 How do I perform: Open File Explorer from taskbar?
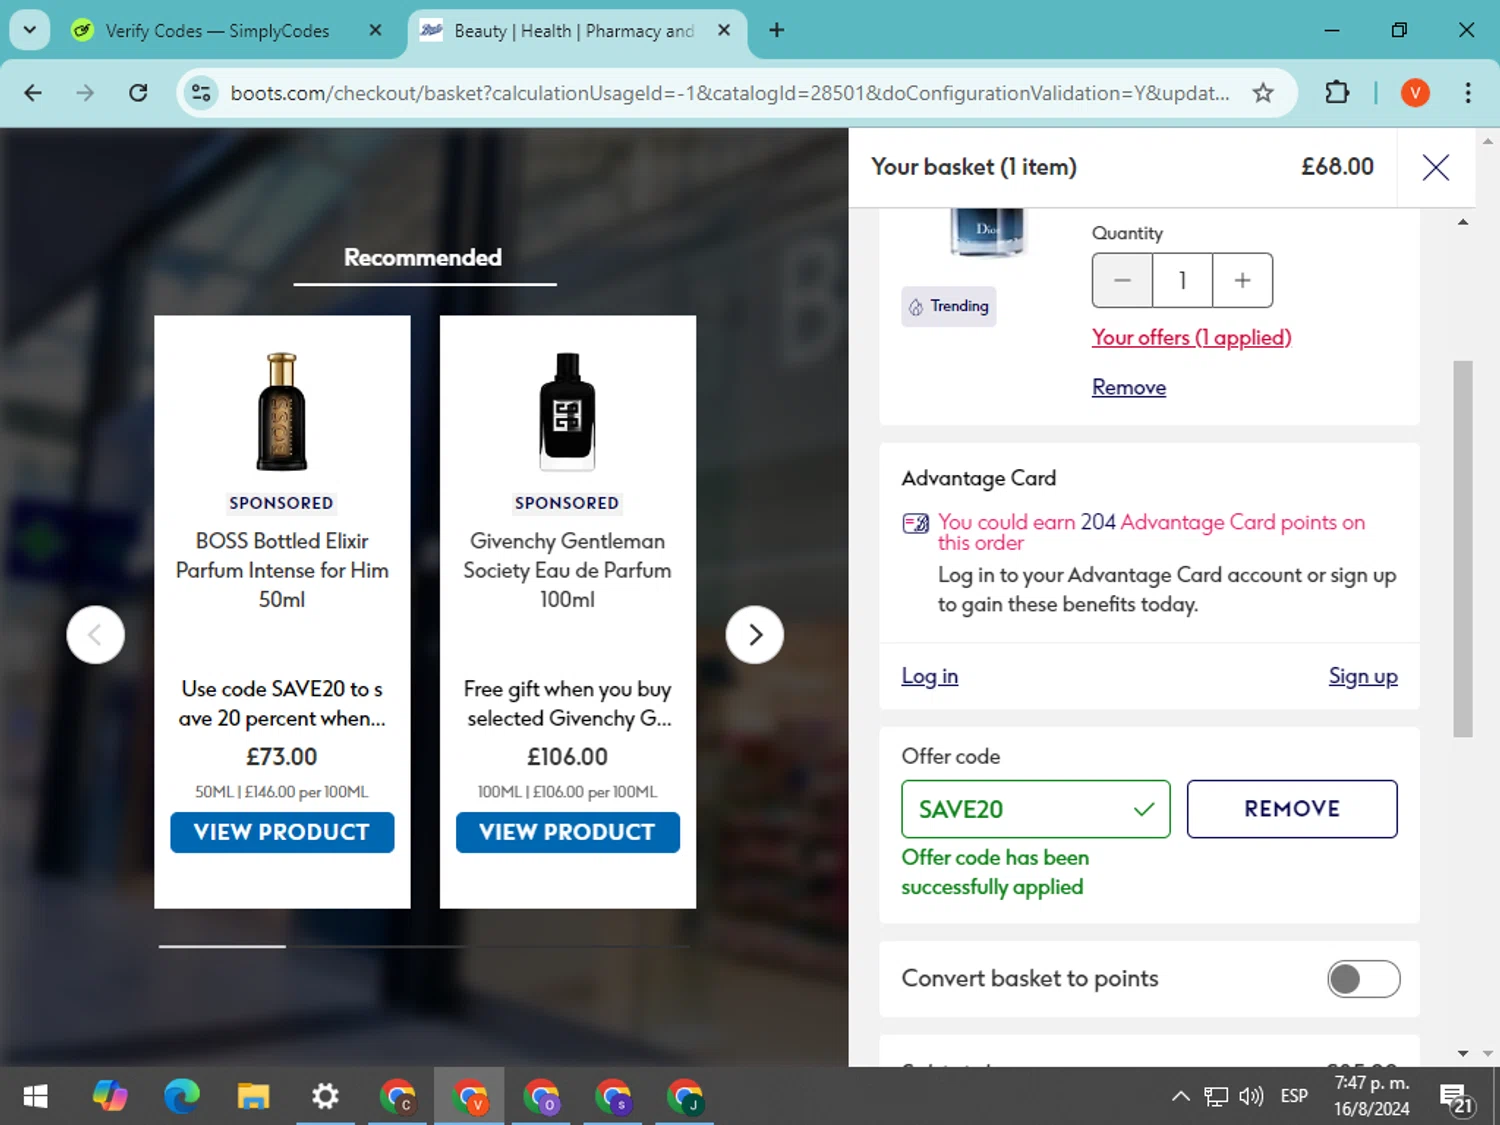coord(253,1097)
